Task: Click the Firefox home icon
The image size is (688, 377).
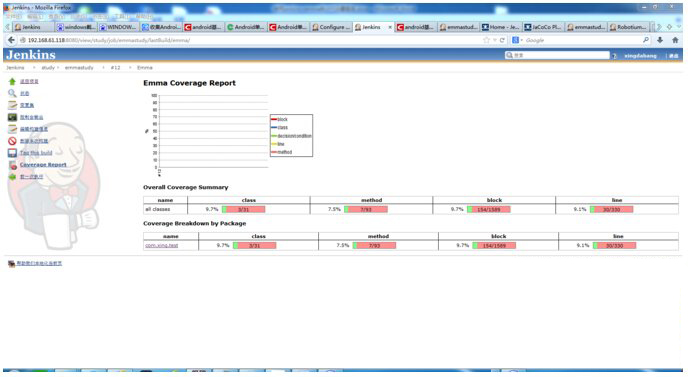Action: point(675,40)
